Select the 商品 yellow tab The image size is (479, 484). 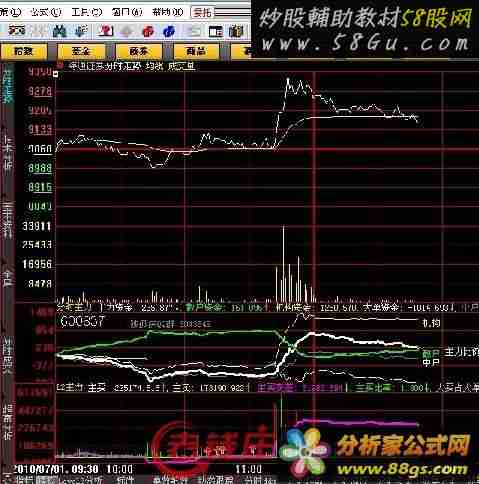[x=197, y=52]
